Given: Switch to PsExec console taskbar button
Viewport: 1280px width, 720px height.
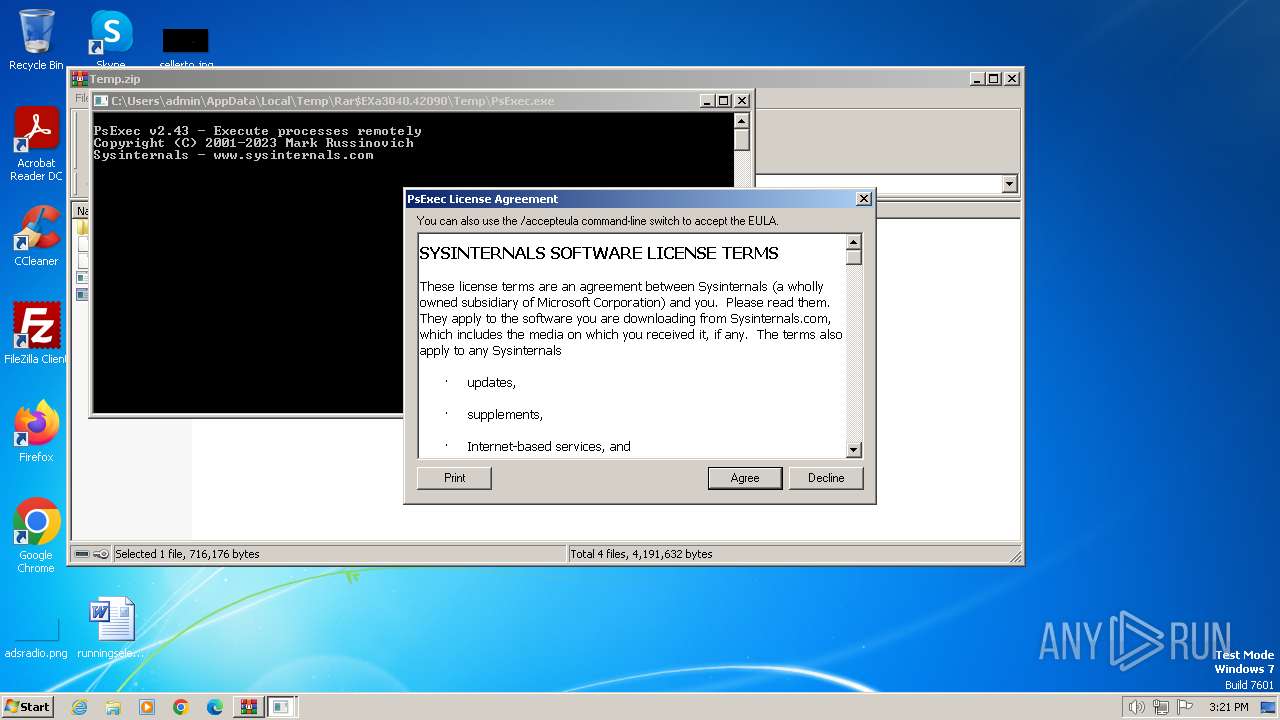Looking at the screenshot, I should 282,707.
